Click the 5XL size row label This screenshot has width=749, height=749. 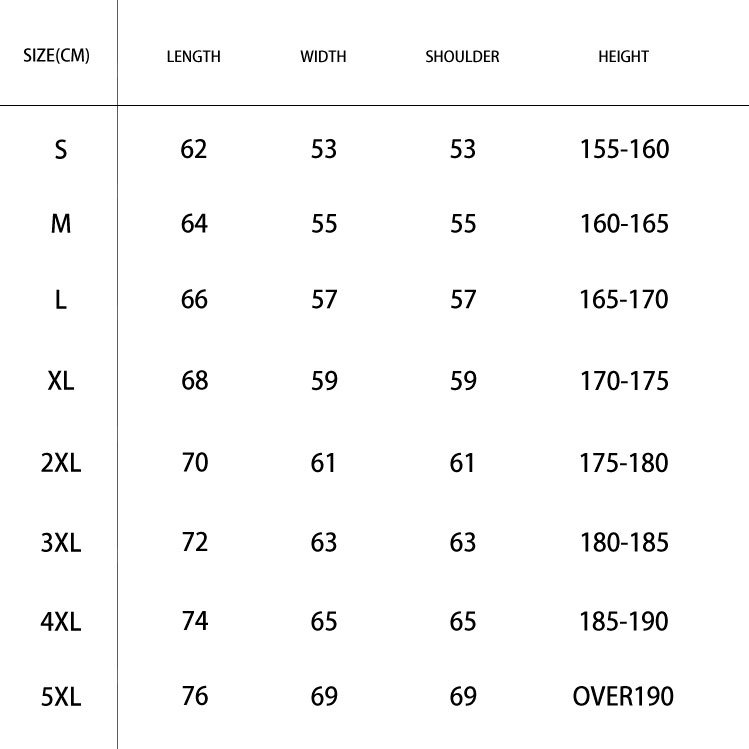click(x=61, y=697)
